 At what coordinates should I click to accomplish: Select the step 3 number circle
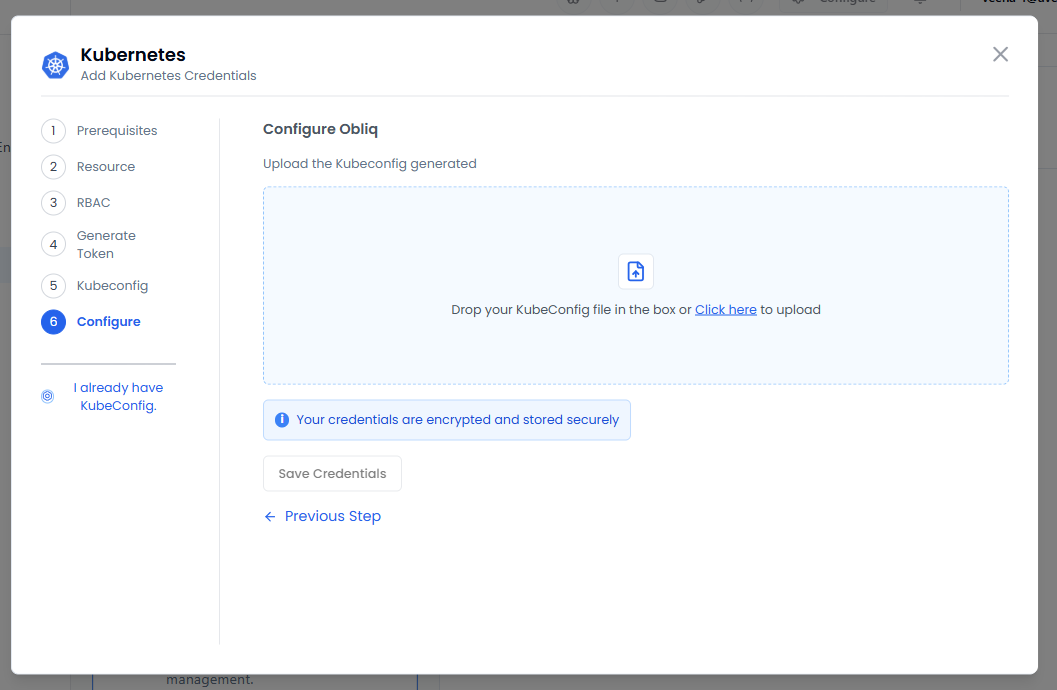[x=53, y=203]
